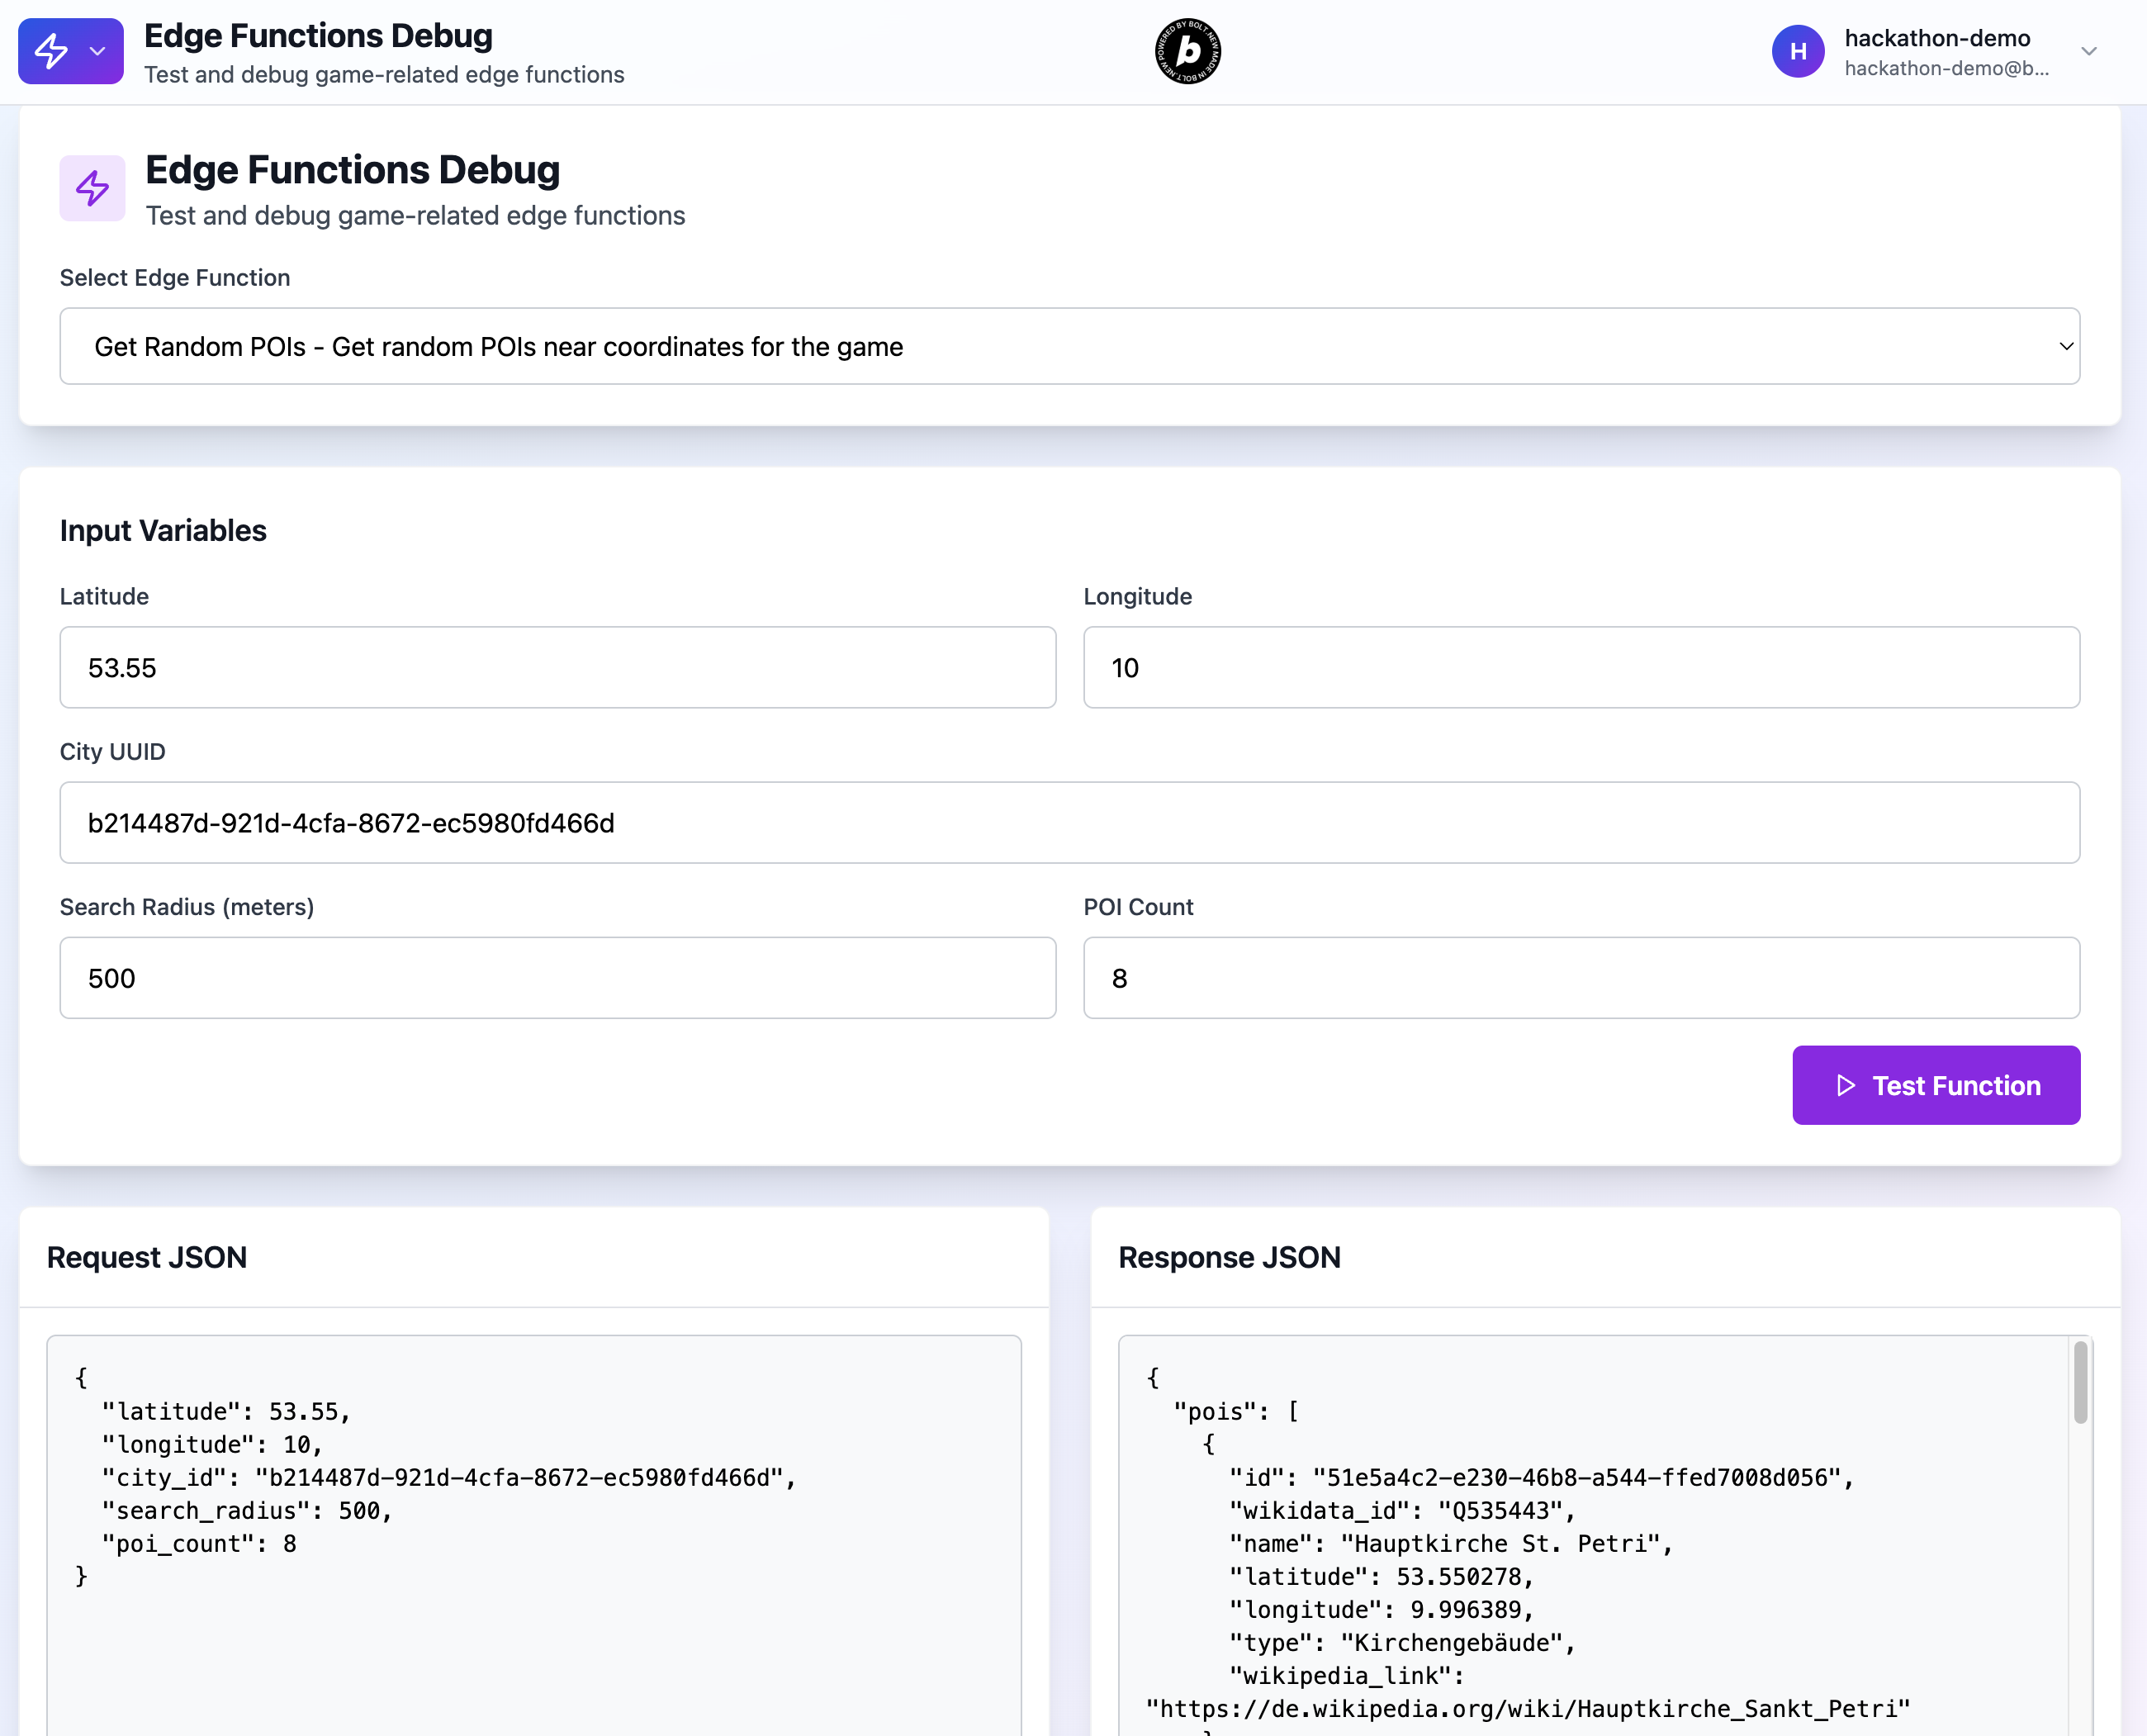Image resolution: width=2147 pixels, height=1736 pixels.
Task: Click the round H user avatar
Action: point(1797,51)
